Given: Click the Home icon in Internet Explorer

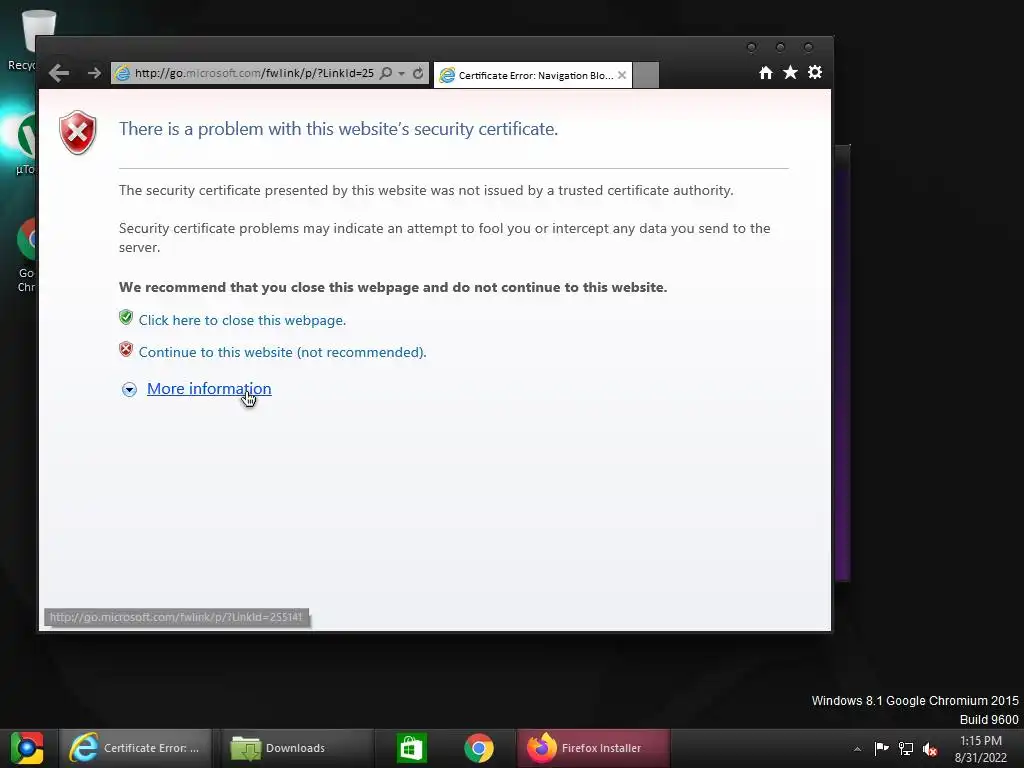Looking at the screenshot, I should click(x=766, y=72).
